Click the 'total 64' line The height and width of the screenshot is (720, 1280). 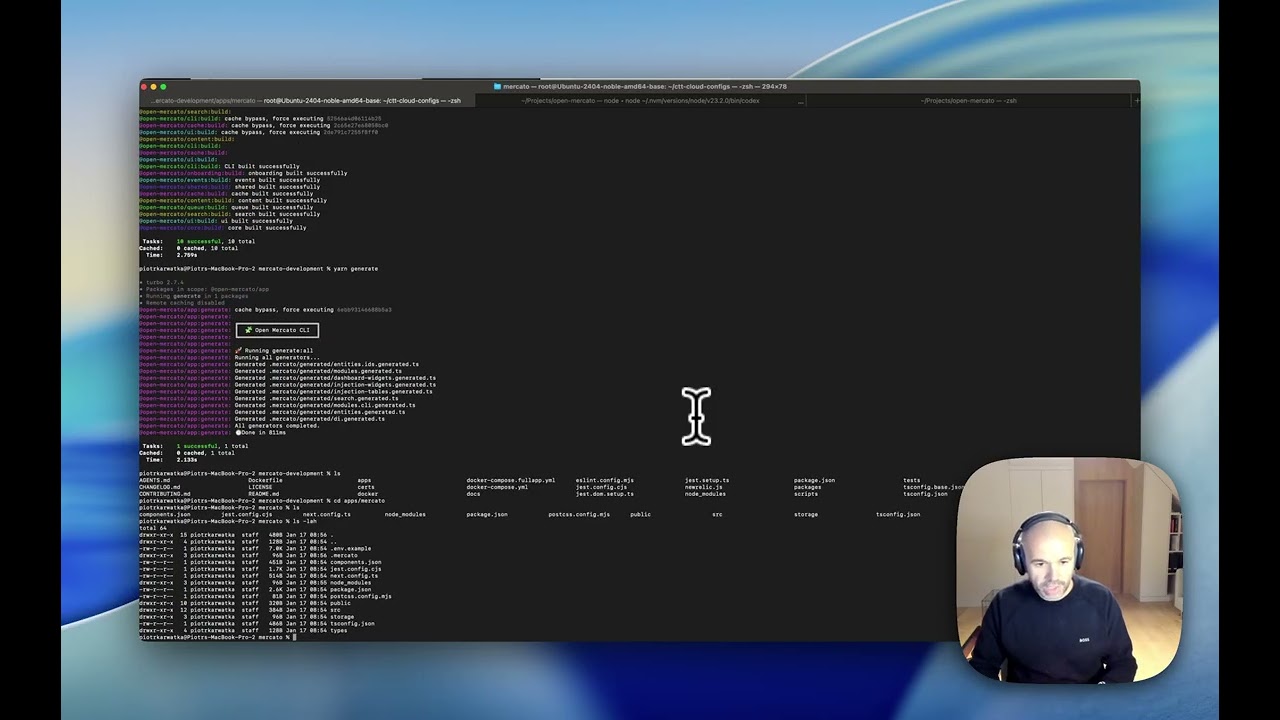point(153,528)
